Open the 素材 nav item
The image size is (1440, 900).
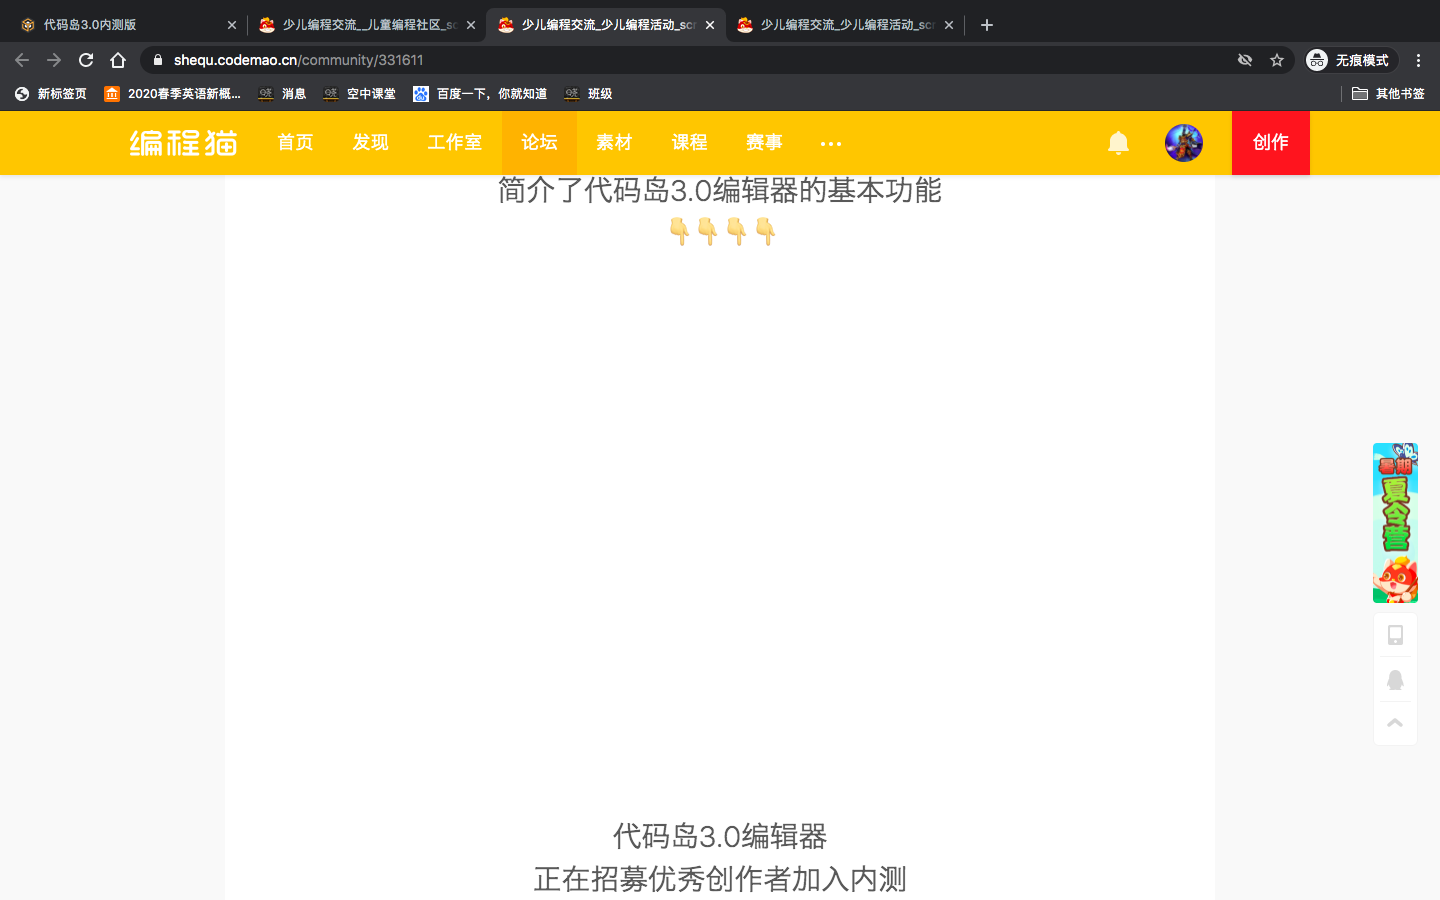coord(614,143)
